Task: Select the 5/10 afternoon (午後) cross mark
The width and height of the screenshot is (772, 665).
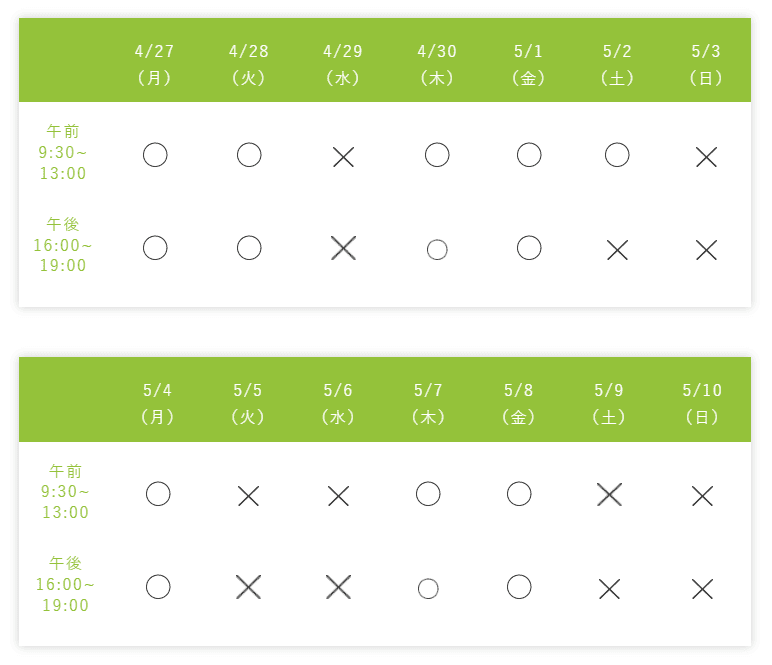Action: 702,589
